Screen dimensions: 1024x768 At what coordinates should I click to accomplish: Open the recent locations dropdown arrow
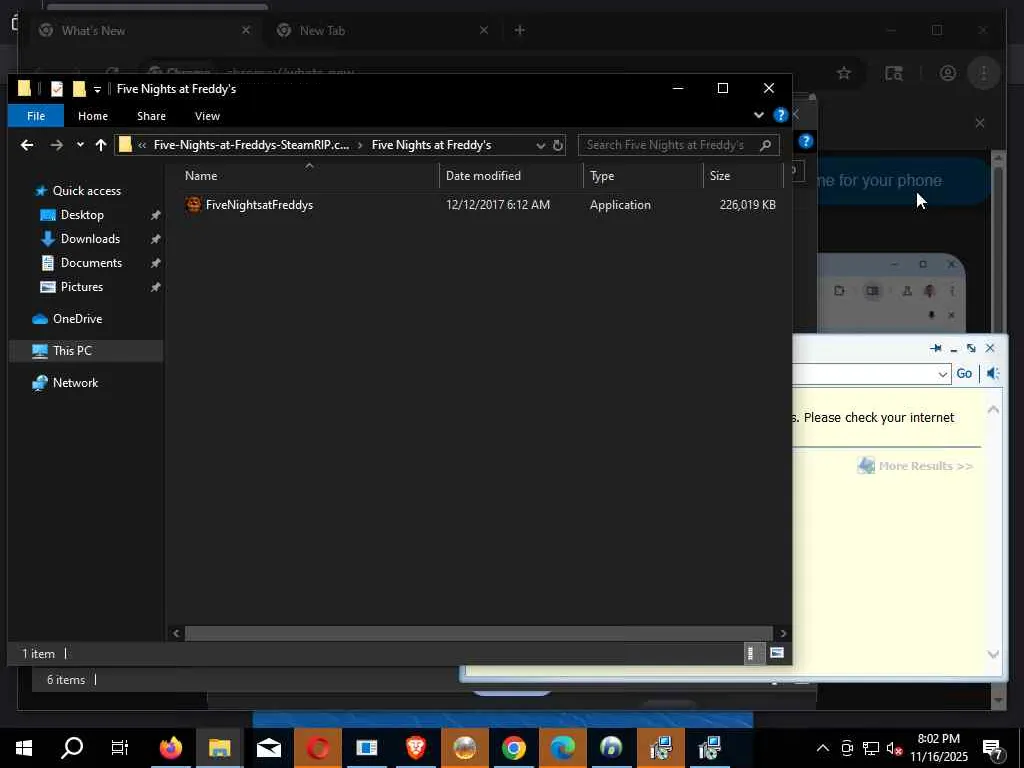(80, 145)
